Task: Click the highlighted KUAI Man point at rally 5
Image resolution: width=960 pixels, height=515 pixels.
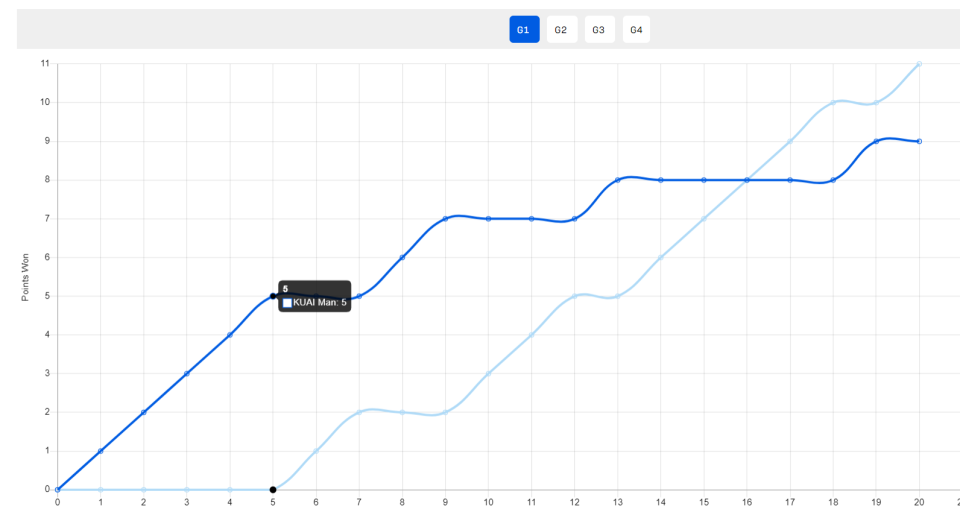Action: tap(273, 296)
